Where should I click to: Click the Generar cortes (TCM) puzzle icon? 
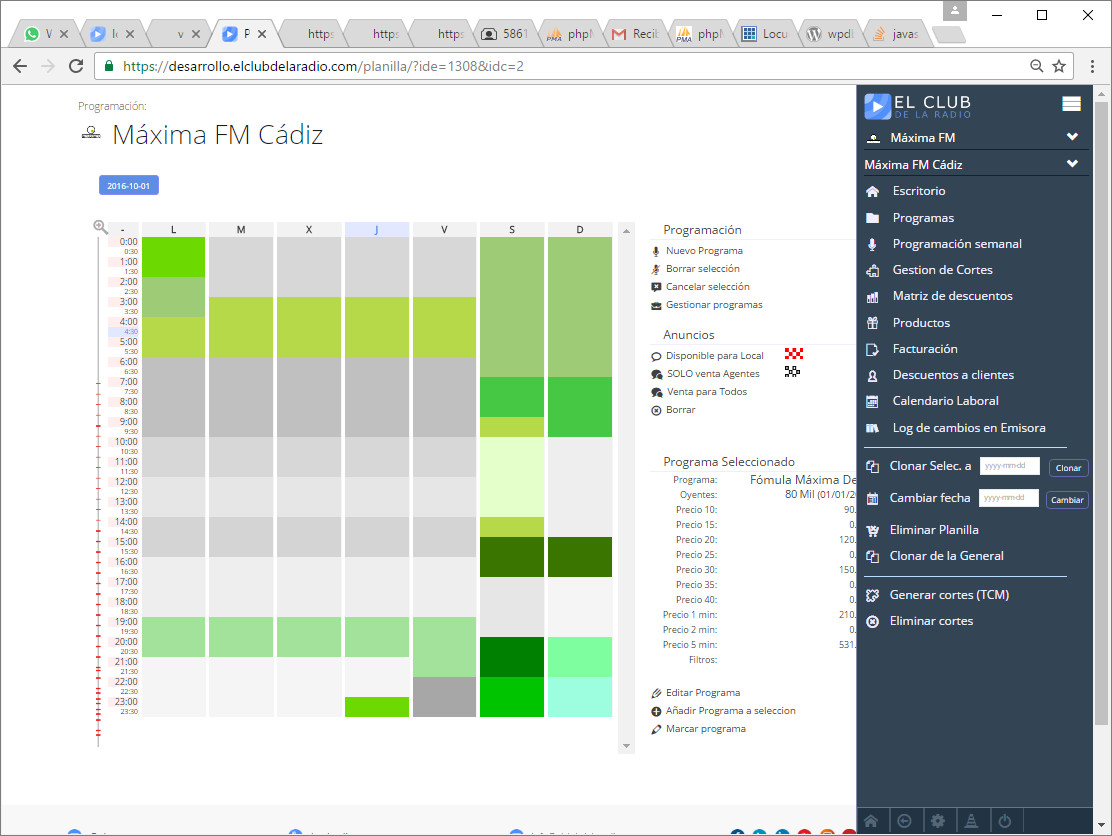pos(872,595)
